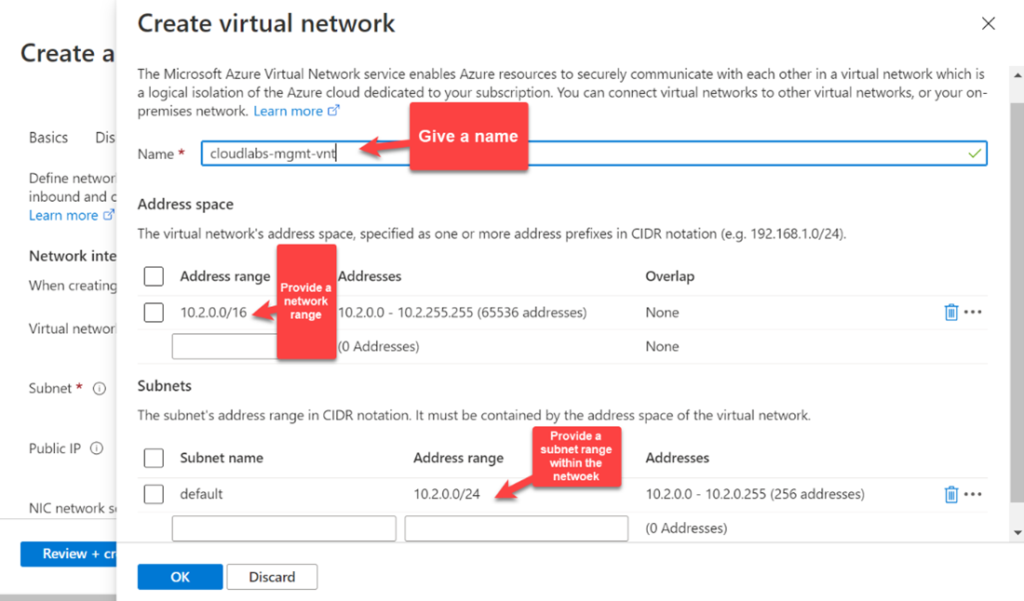Click the green validation checkmark in Name field
Viewport: 1024px width, 601px height.
[x=974, y=154]
